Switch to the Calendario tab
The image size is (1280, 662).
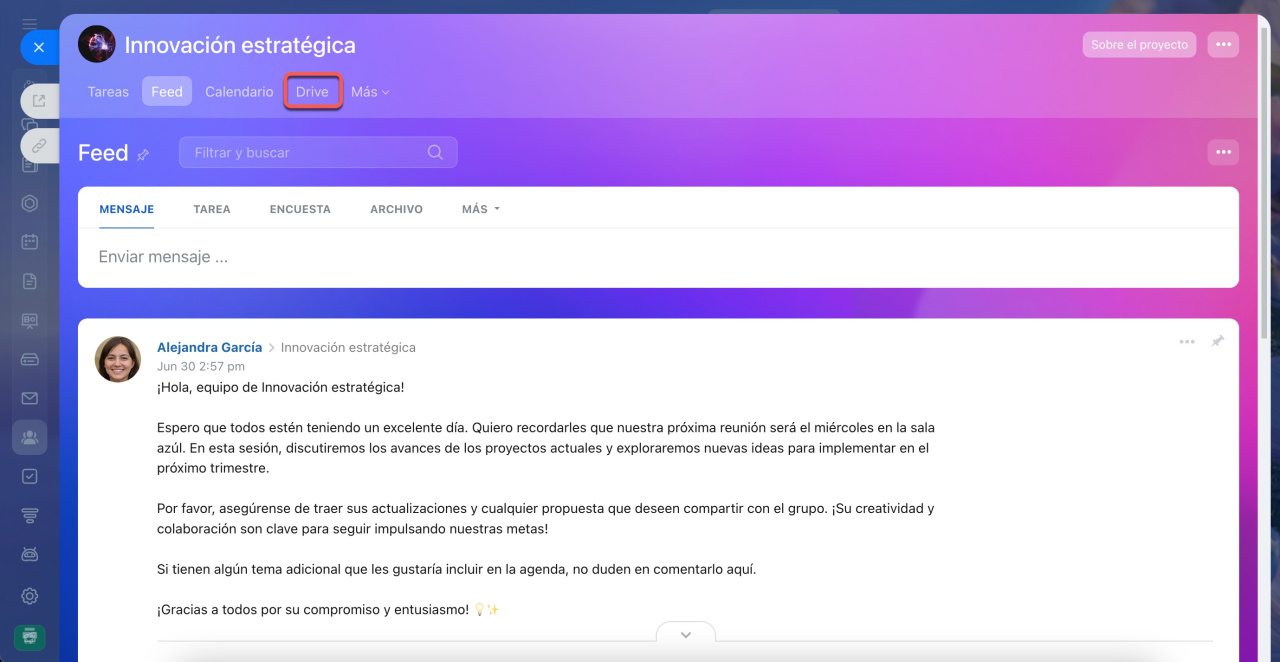[239, 91]
